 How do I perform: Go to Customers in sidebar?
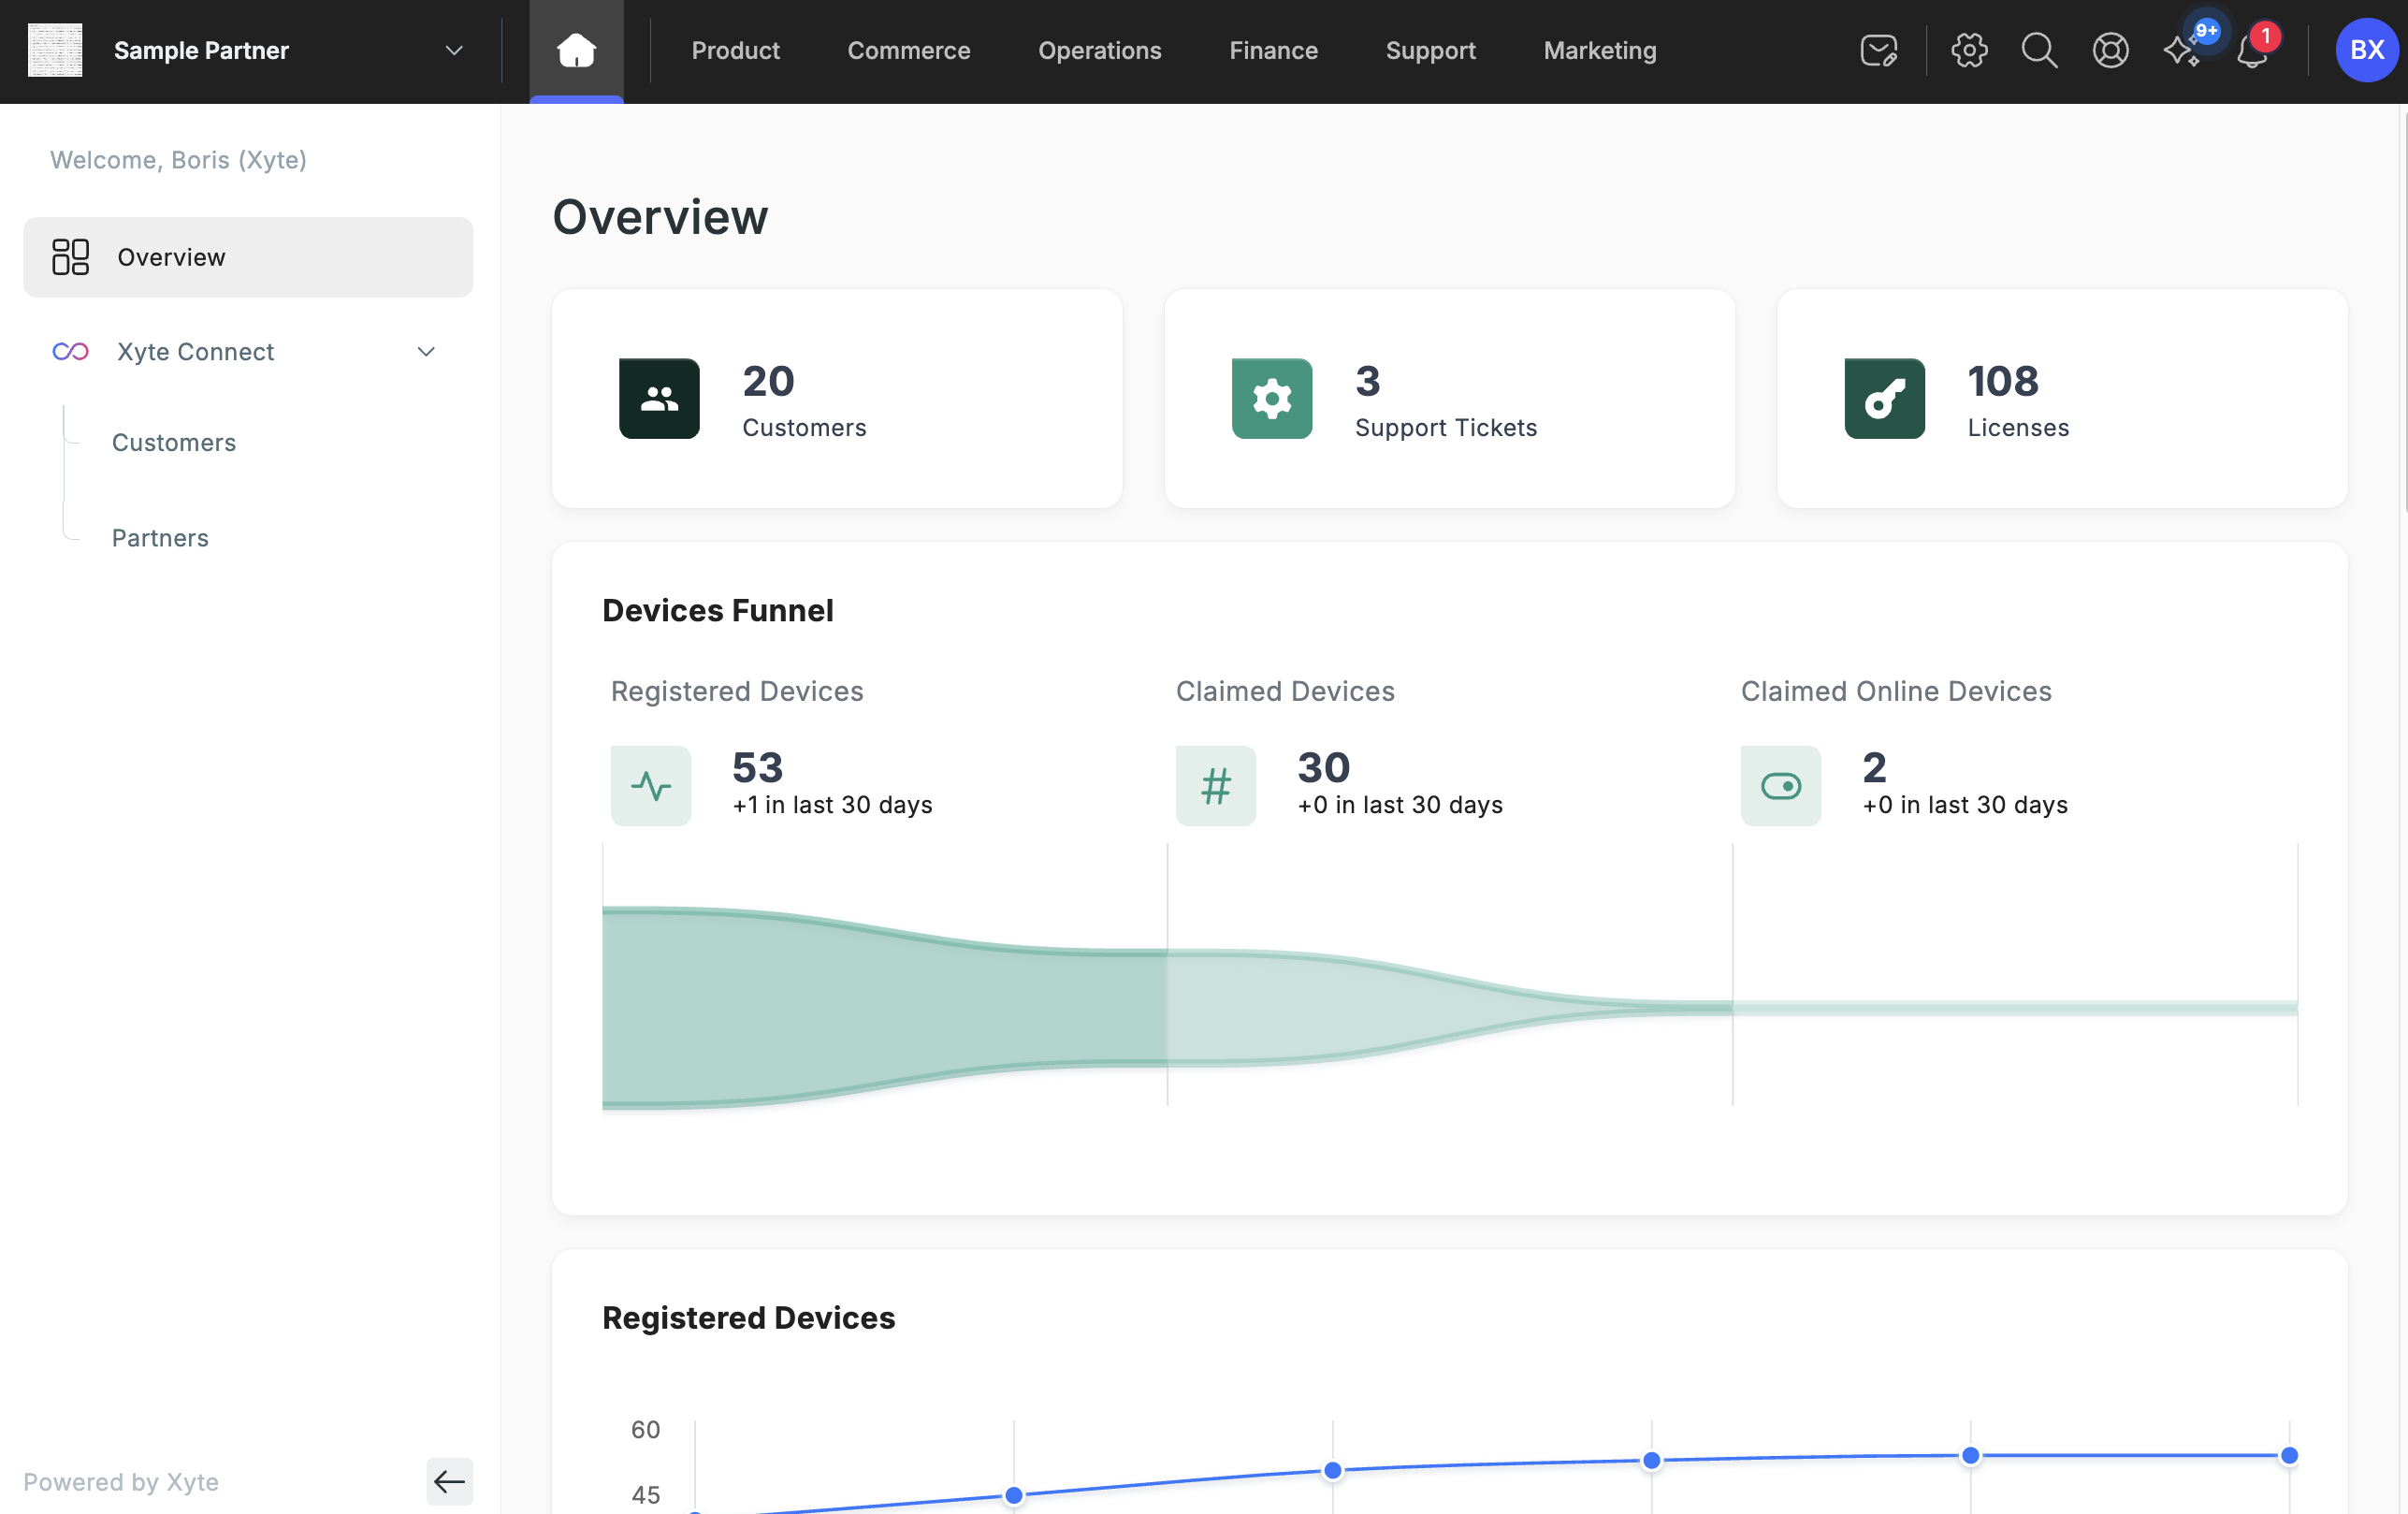point(174,442)
